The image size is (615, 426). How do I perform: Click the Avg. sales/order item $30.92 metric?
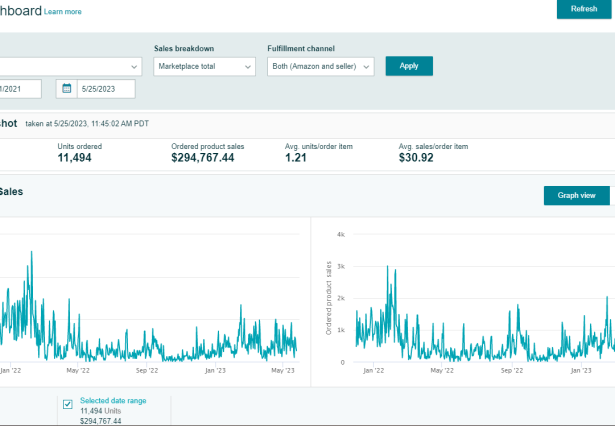tap(415, 158)
